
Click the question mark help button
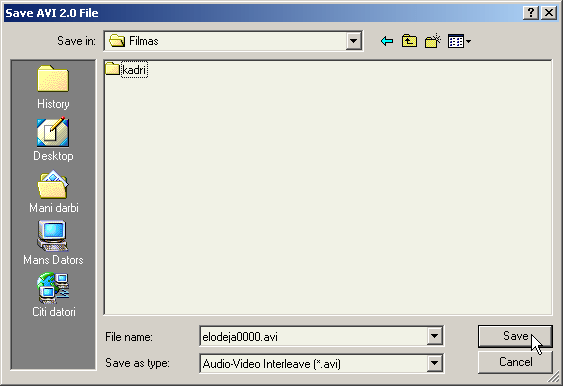(x=531, y=13)
